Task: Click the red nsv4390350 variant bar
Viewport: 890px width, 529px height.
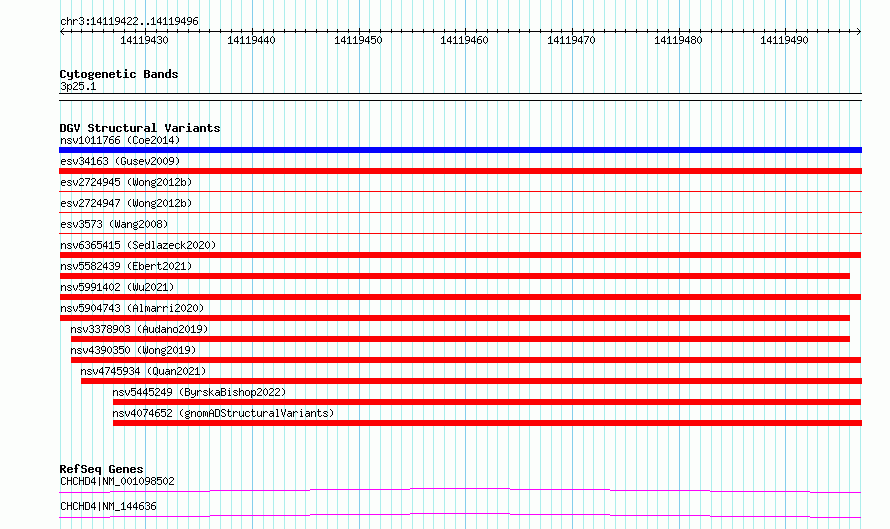Action: coord(466,360)
